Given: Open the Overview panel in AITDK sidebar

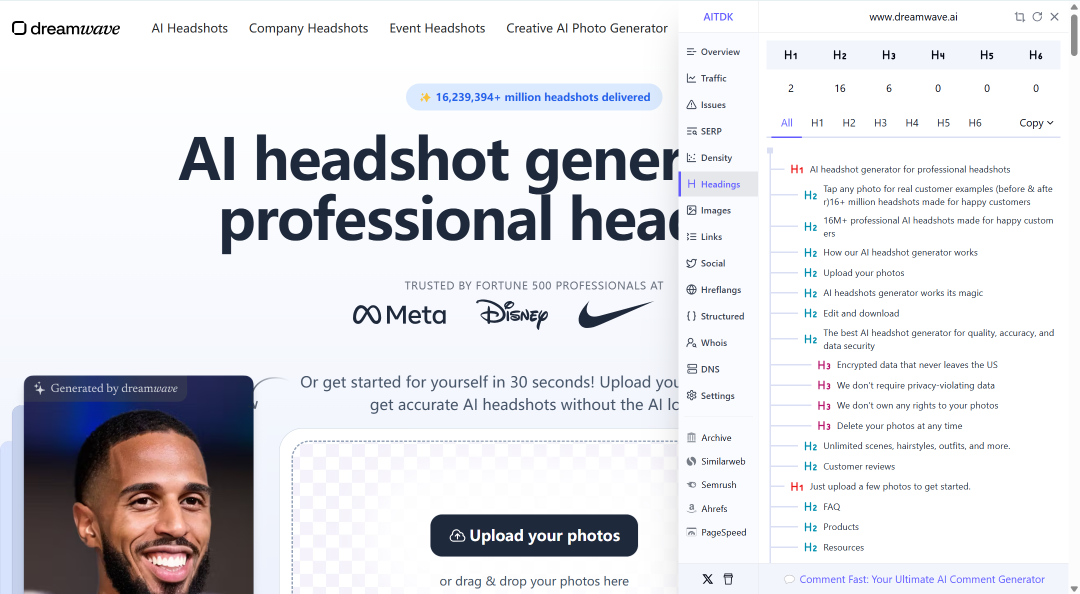Looking at the screenshot, I should coord(713,52).
